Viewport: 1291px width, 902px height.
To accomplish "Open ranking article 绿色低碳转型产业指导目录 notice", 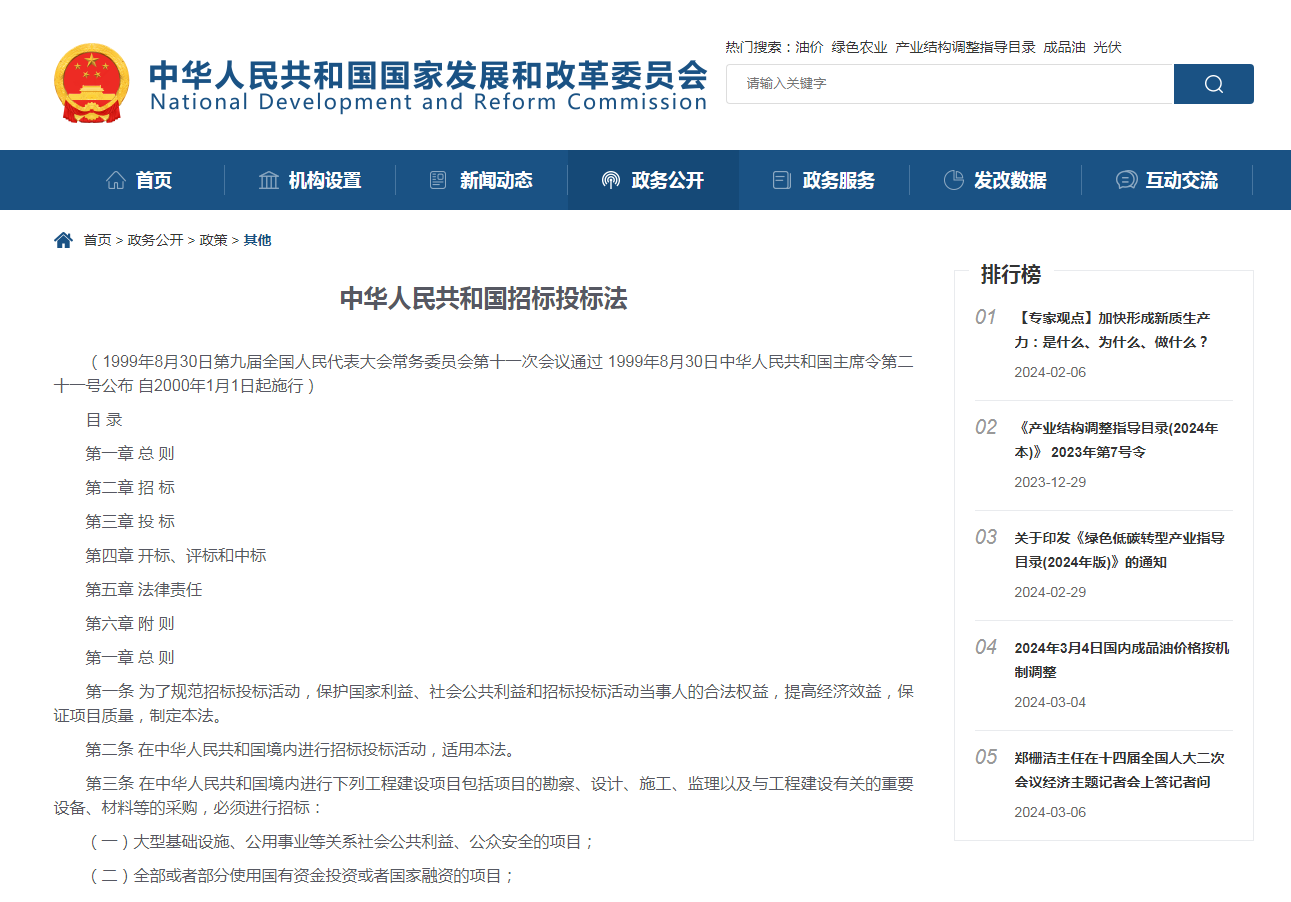I will tap(1119, 549).
